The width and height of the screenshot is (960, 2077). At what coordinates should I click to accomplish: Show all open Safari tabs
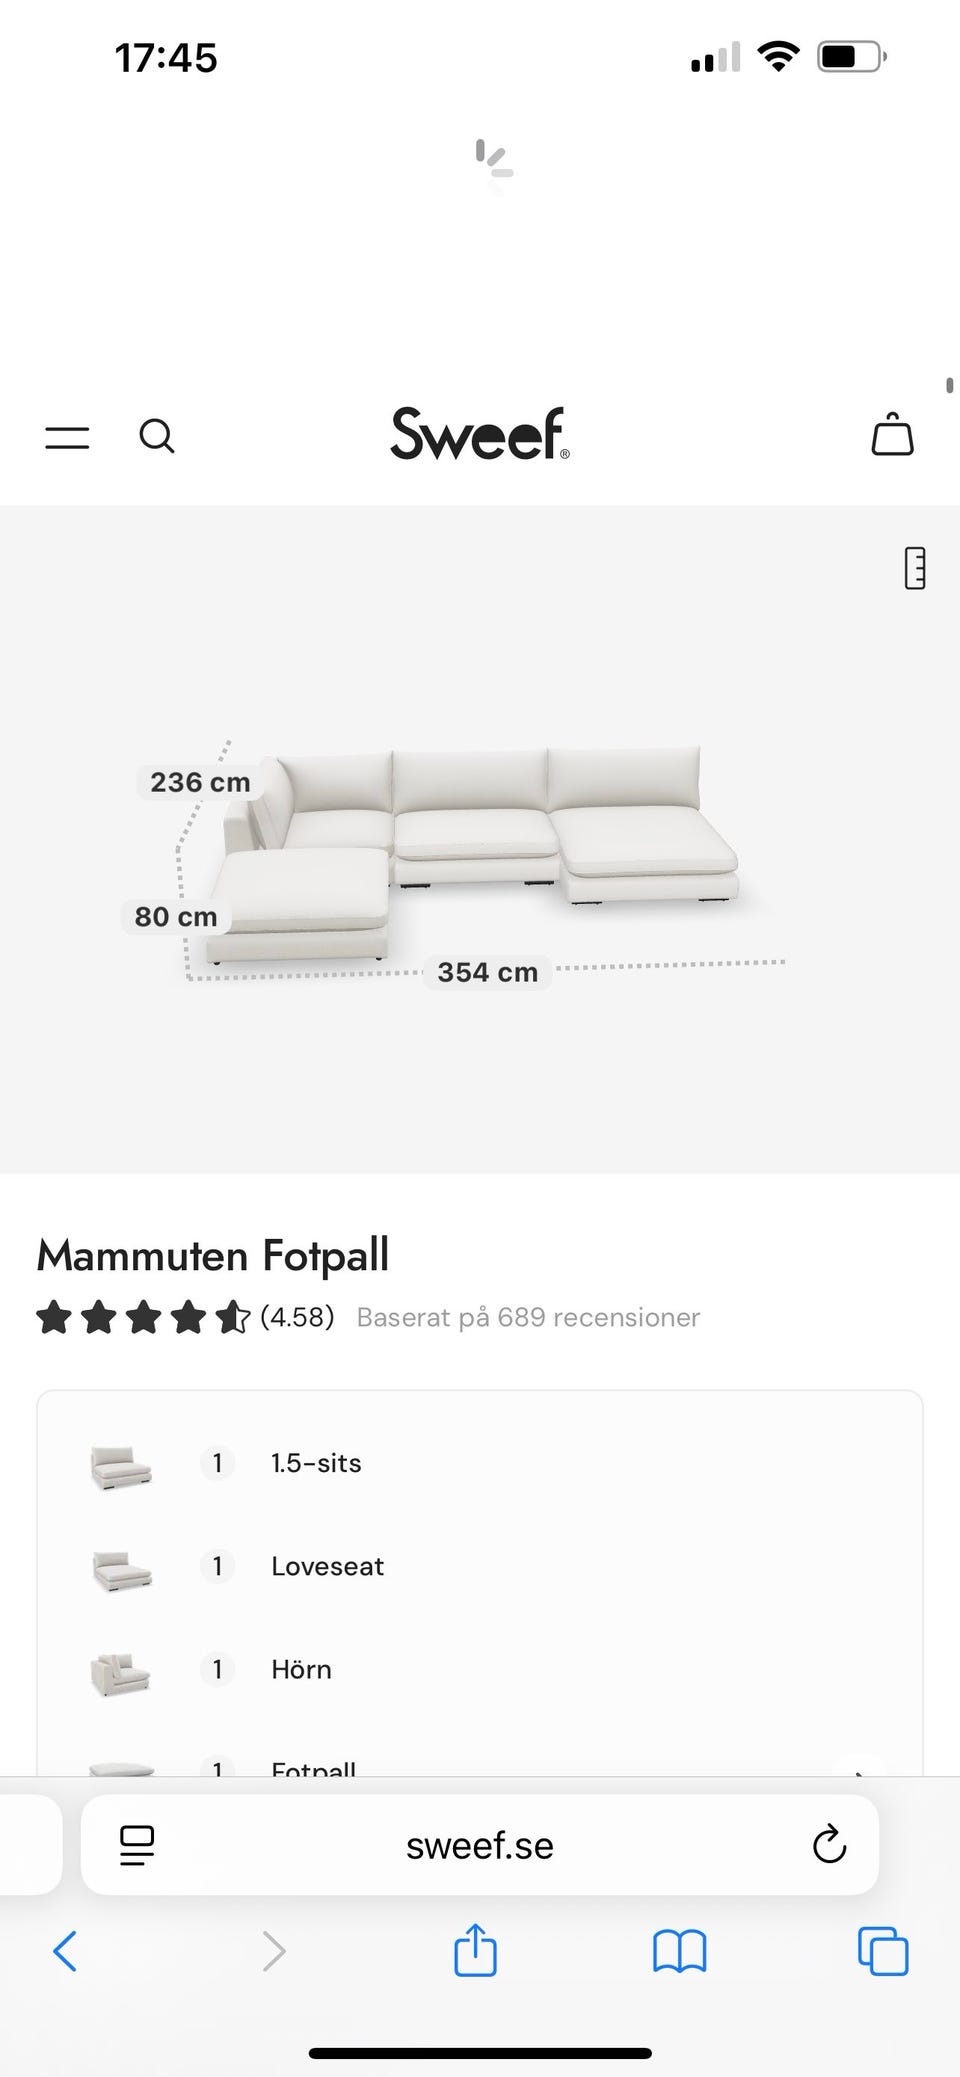point(883,1951)
